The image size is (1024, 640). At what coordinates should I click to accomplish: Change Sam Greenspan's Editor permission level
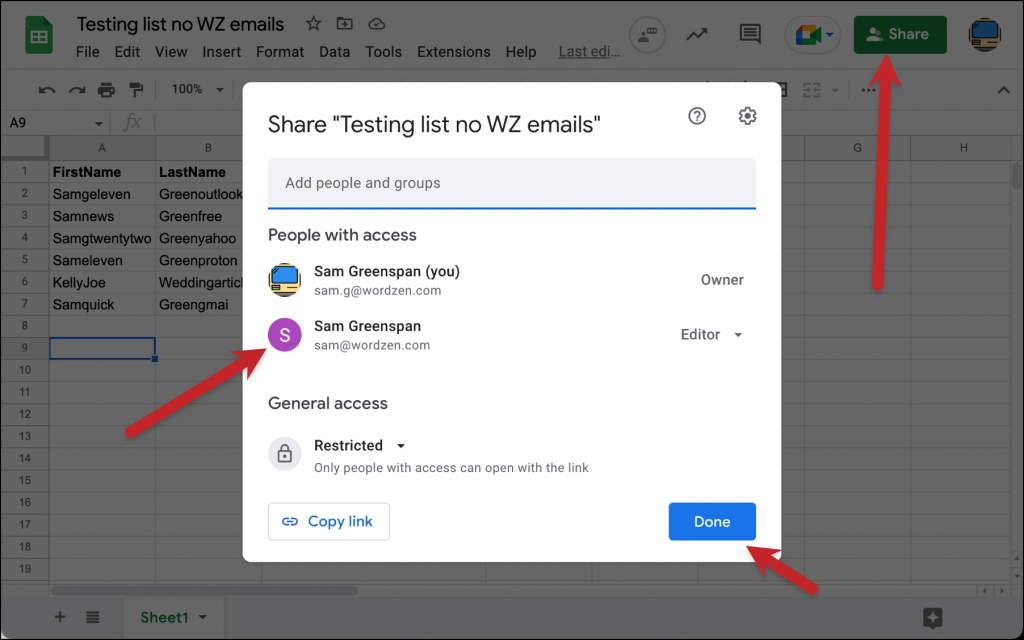(x=711, y=334)
